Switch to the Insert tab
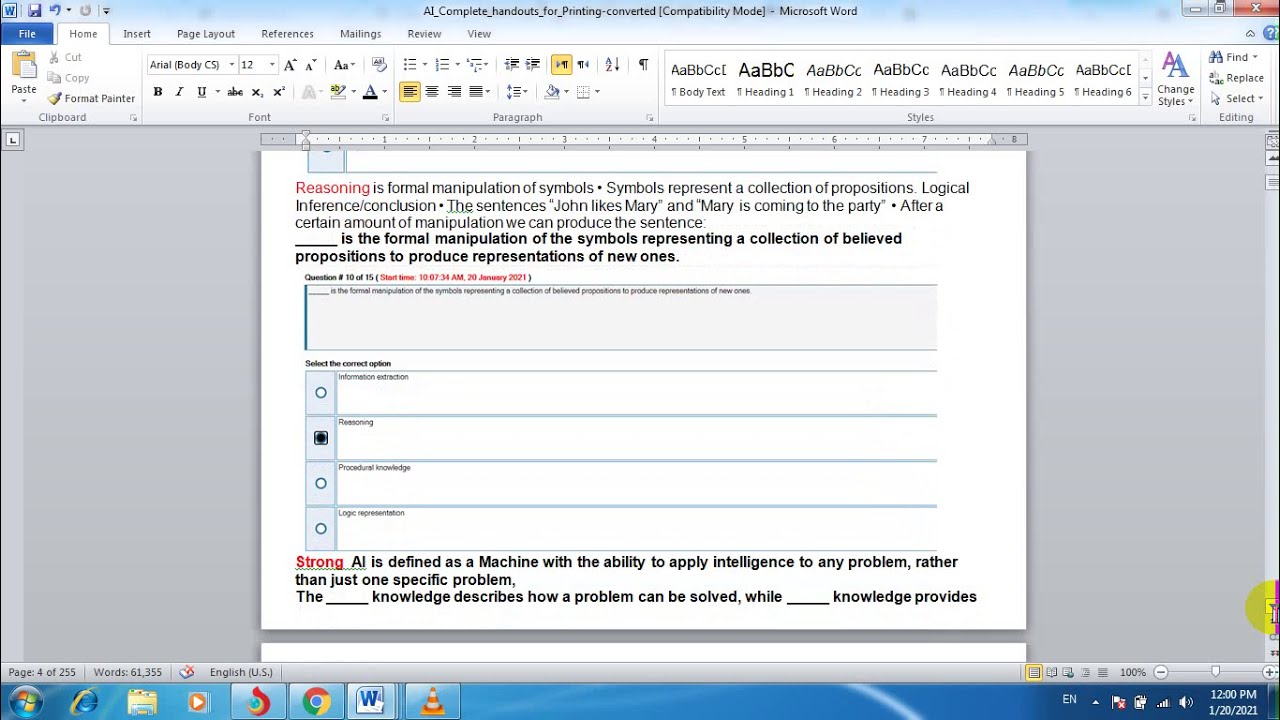1280x720 pixels. [137, 33]
